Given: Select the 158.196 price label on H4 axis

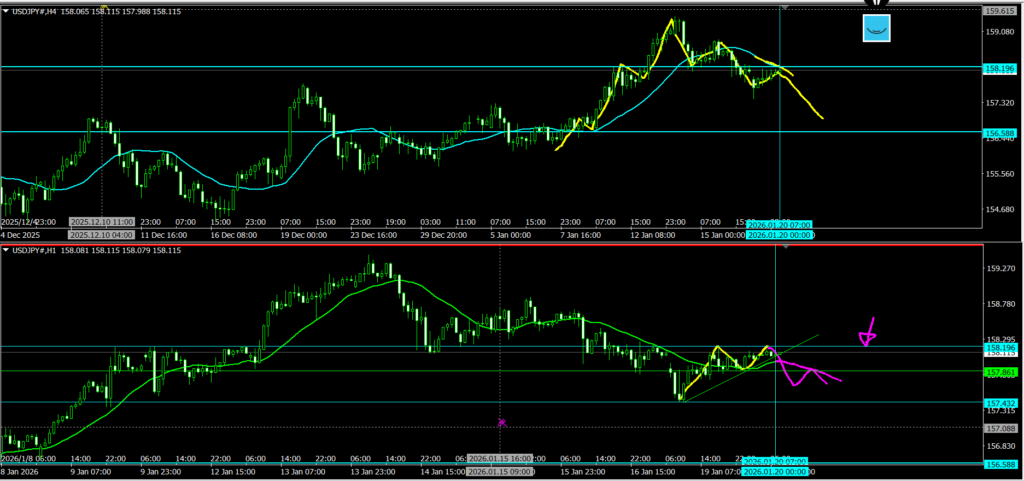Looking at the screenshot, I should [1001, 68].
